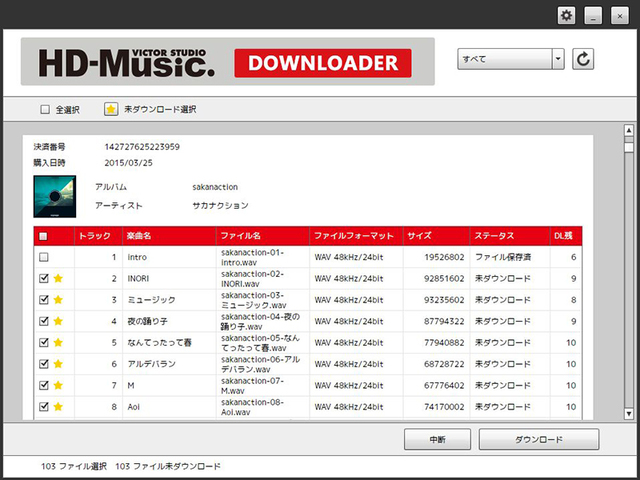Click the star in the 夜の踊り子 row
Viewport: 640px width, 480px height.
tap(58, 321)
